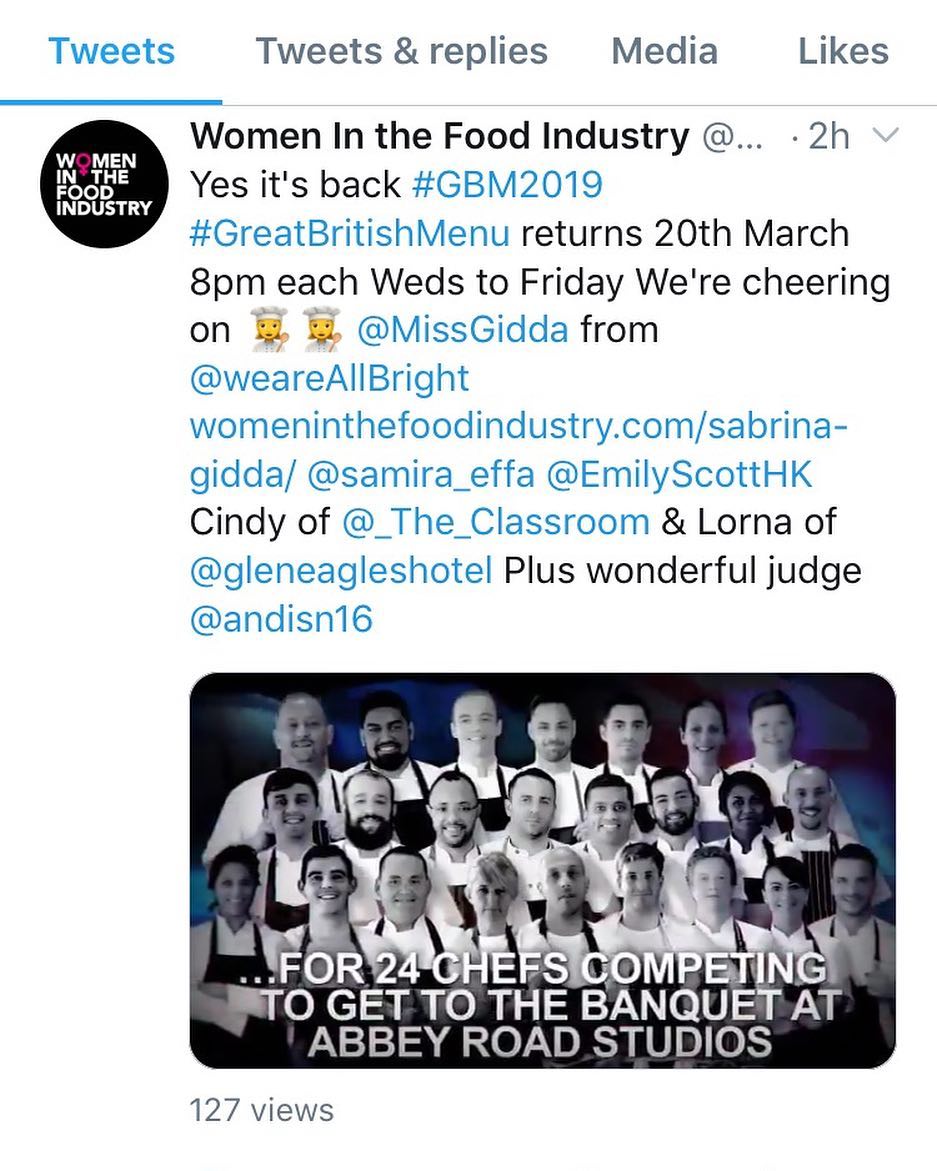Tap the @samira_effa mention

[421, 474]
